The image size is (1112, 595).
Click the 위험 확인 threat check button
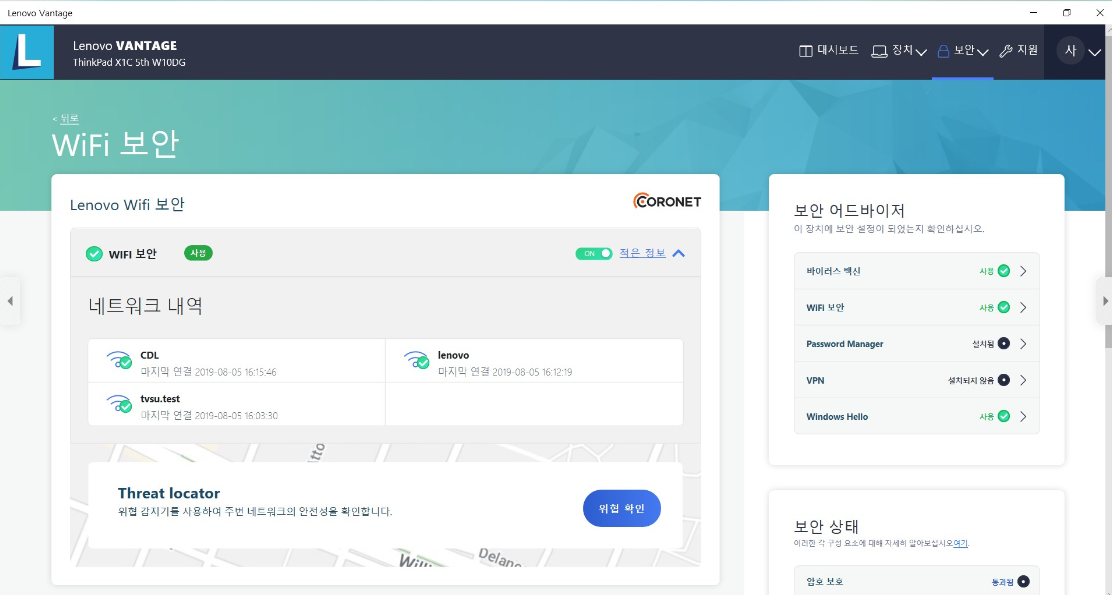coord(622,508)
